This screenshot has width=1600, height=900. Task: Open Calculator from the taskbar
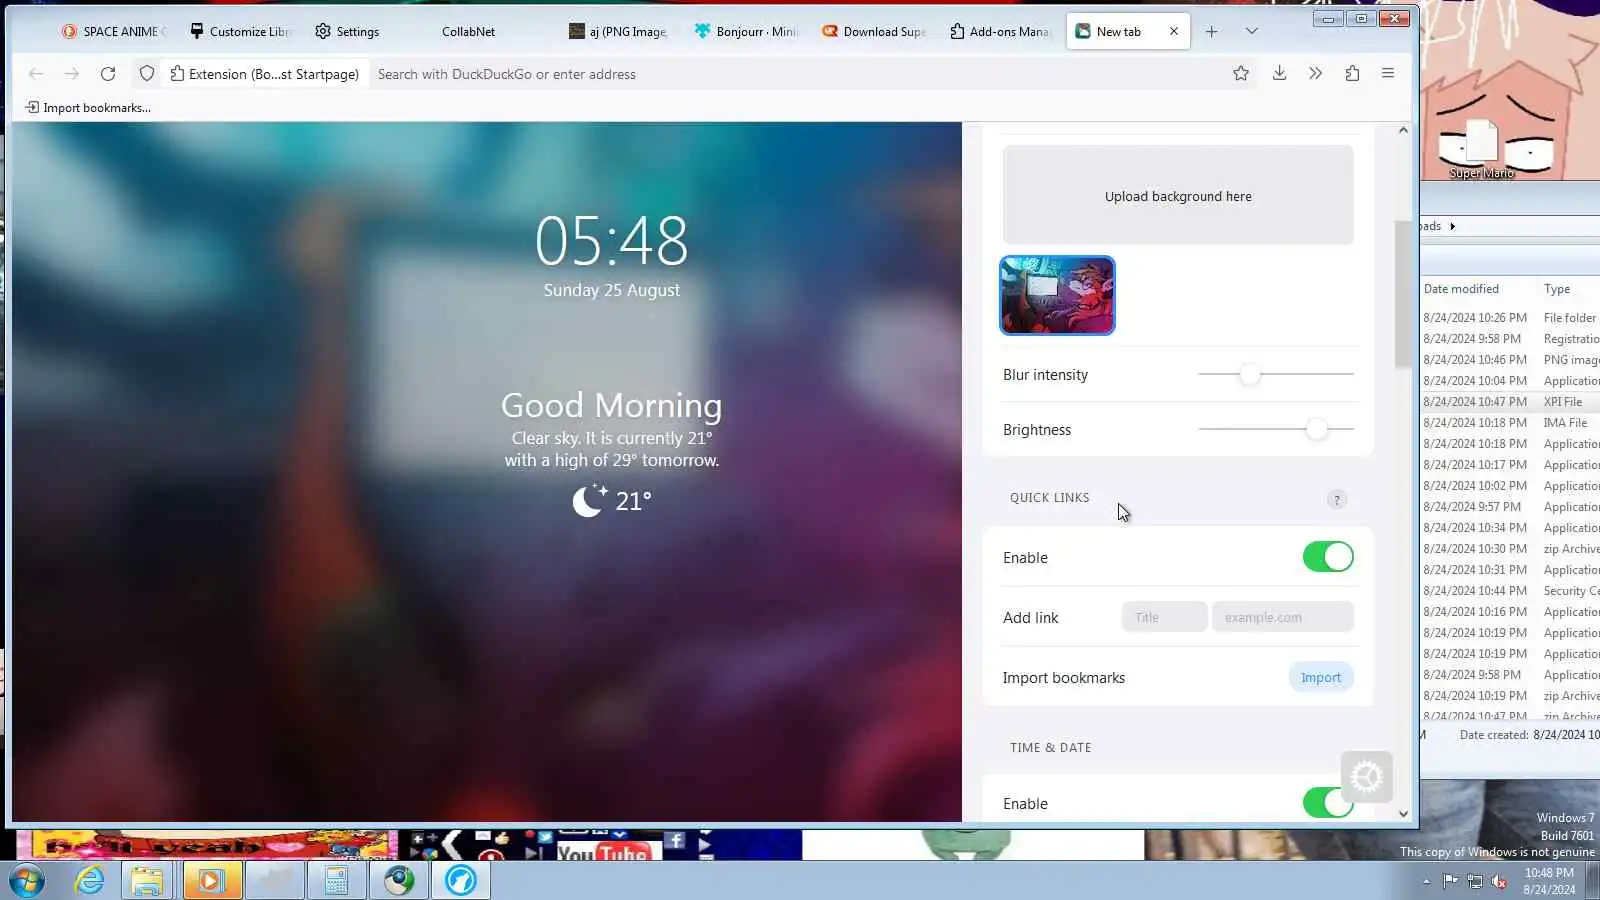click(336, 880)
